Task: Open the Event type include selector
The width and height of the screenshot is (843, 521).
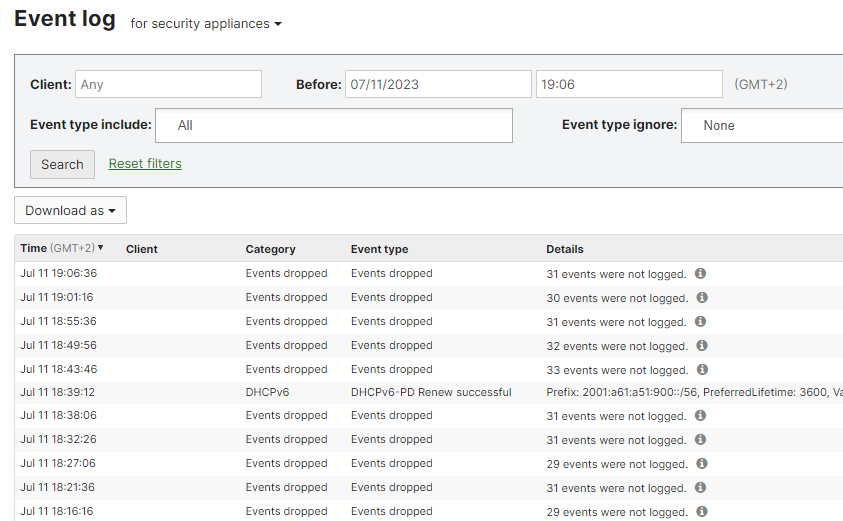Action: point(334,125)
